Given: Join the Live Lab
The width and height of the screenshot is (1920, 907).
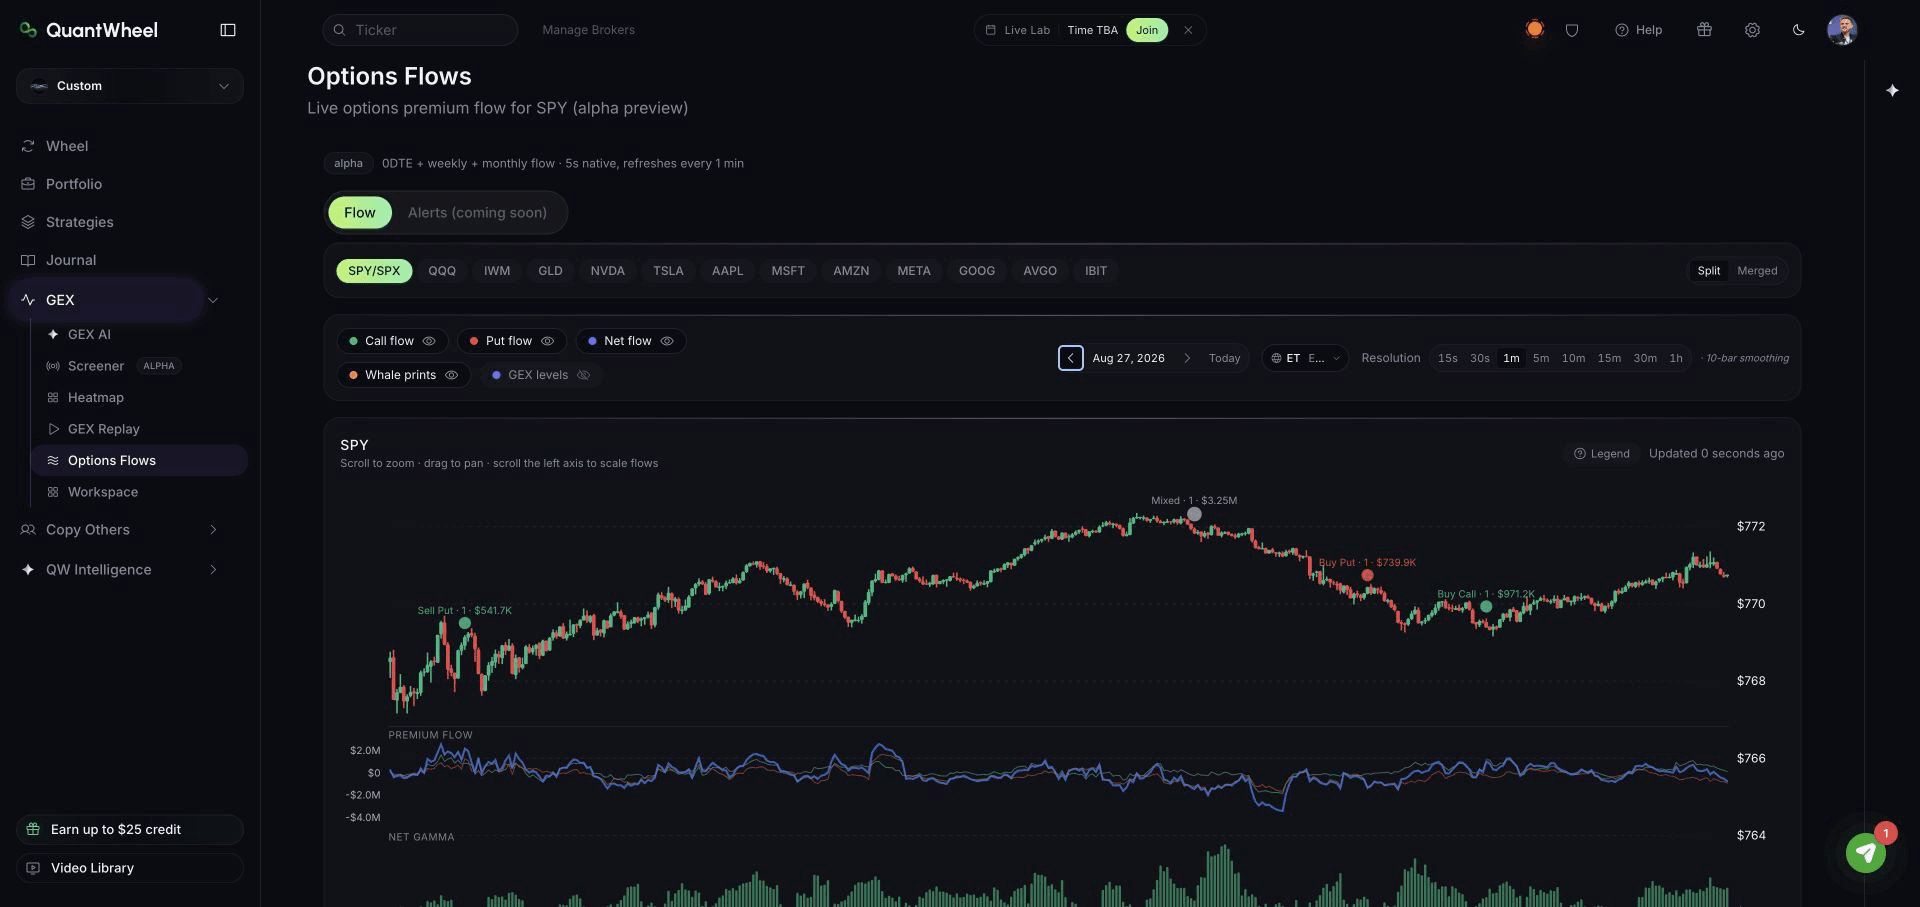Looking at the screenshot, I should [1147, 30].
